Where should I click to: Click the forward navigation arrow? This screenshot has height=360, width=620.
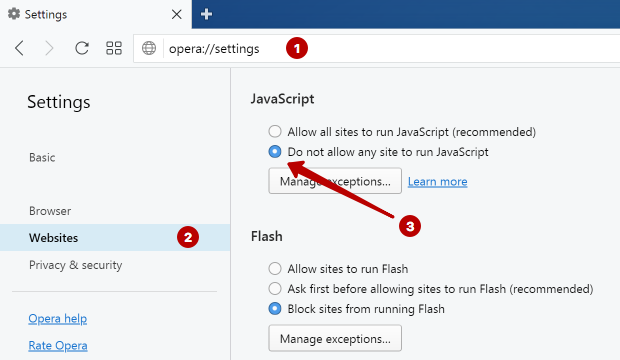coord(49,48)
